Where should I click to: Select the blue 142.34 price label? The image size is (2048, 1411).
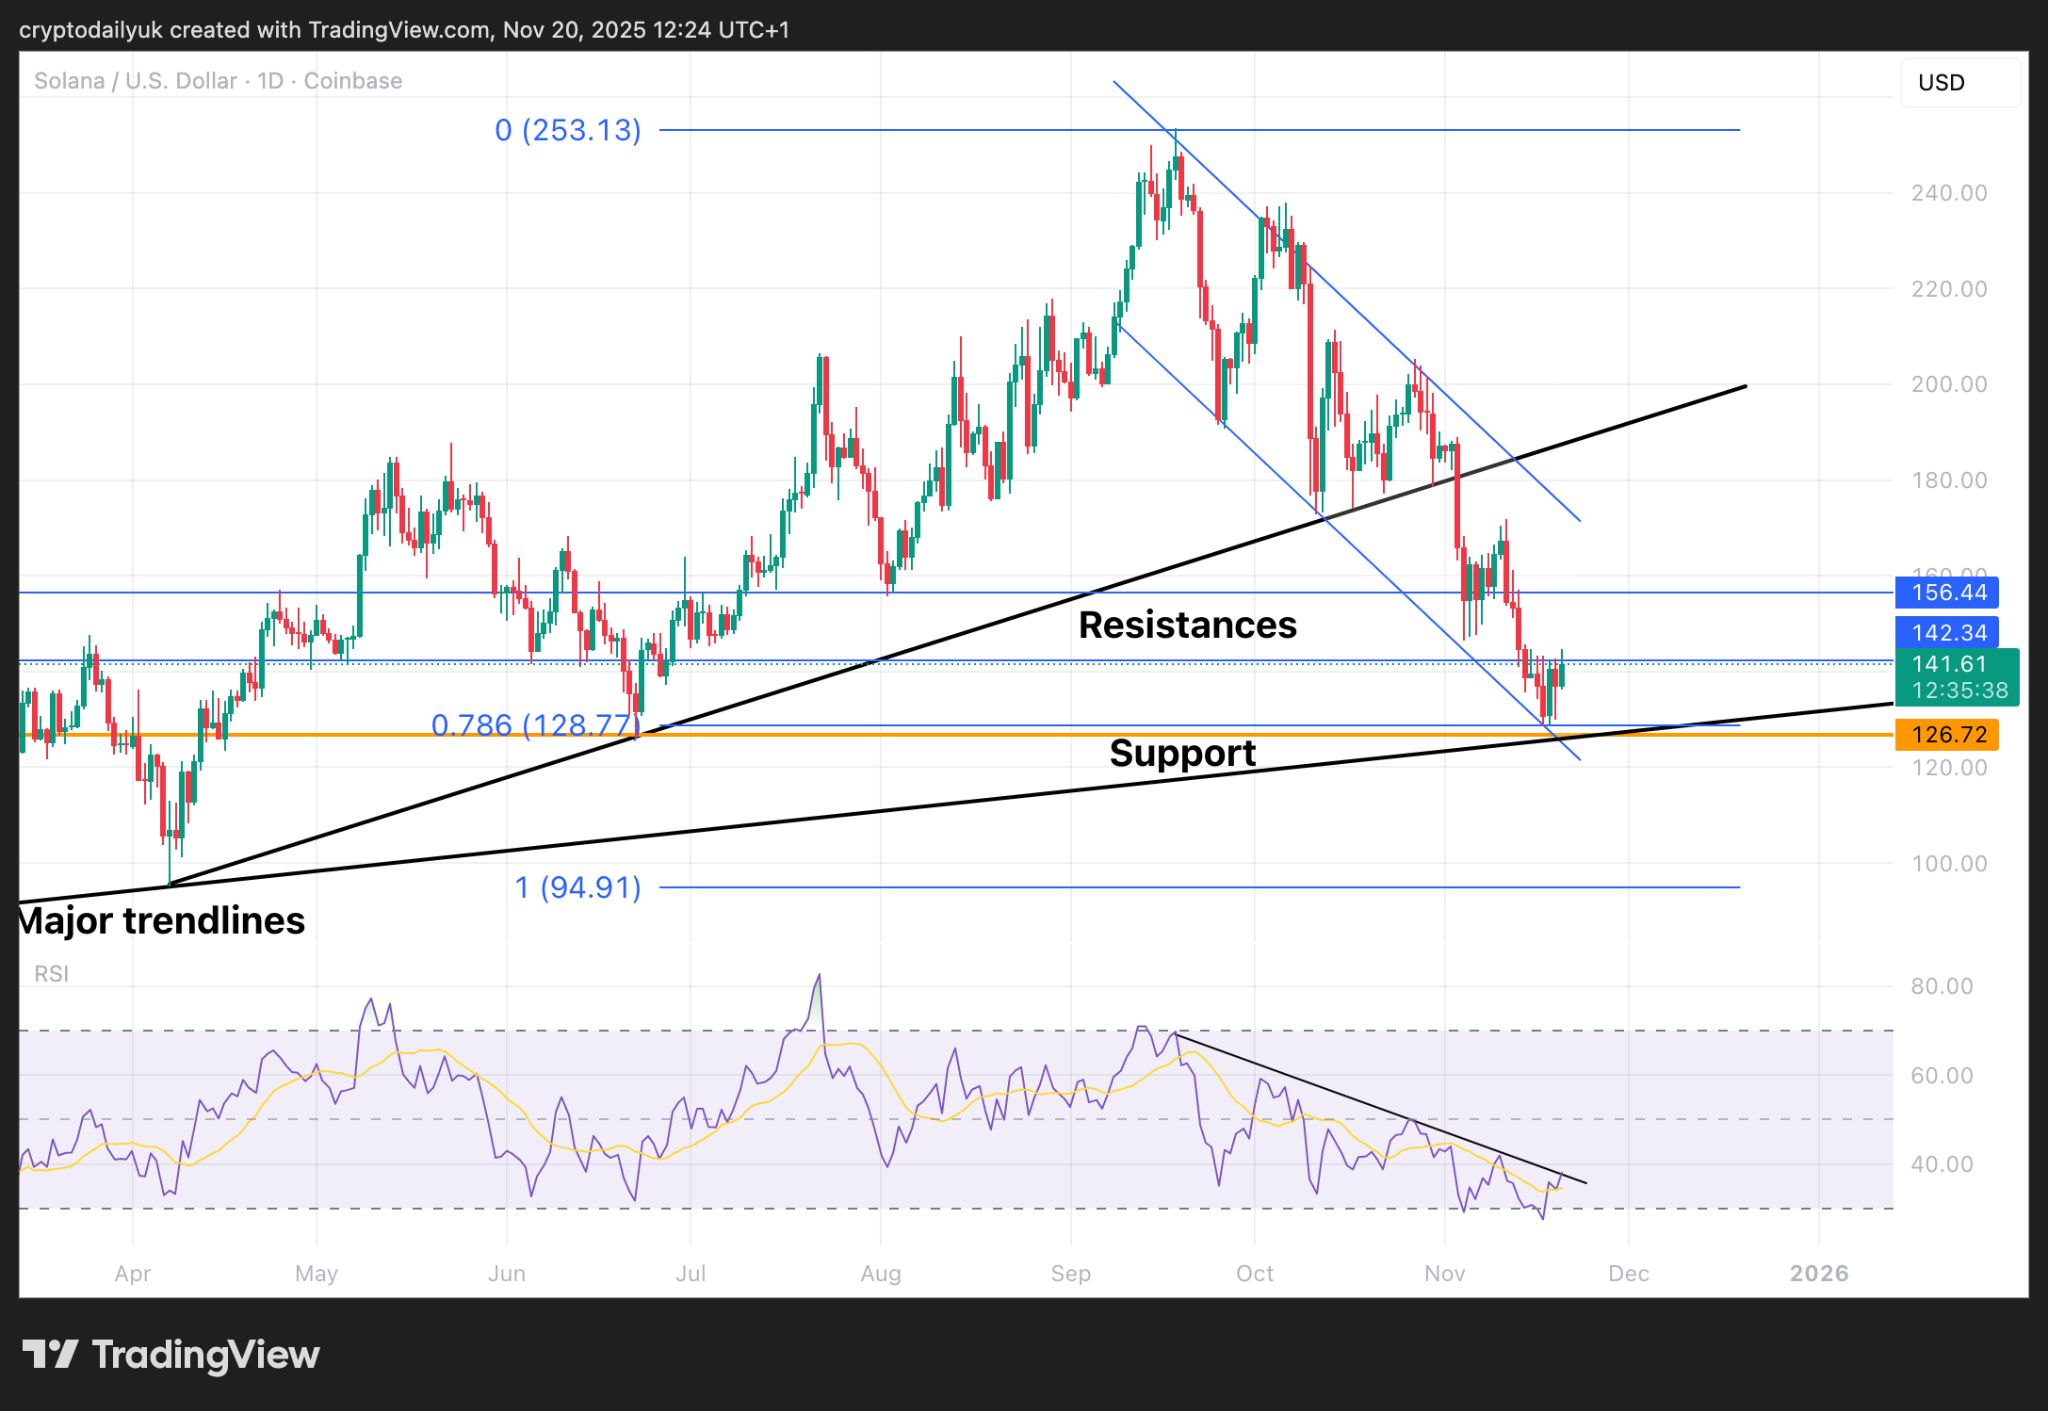point(1947,632)
